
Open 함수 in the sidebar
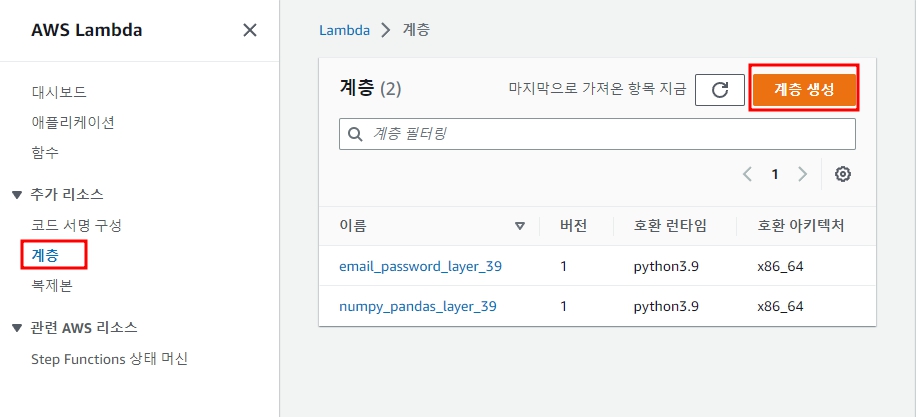(45, 153)
